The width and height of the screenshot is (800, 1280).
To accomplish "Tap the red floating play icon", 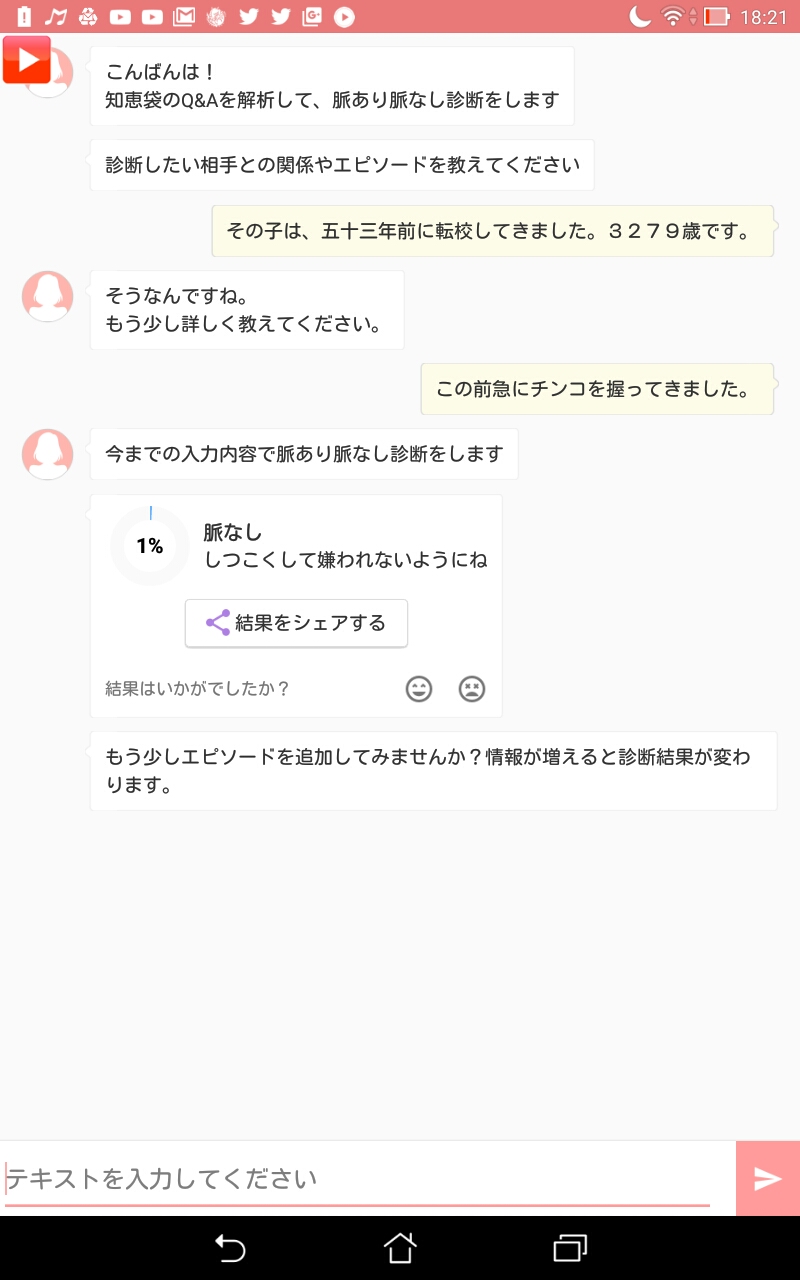I will pos(26,60).
